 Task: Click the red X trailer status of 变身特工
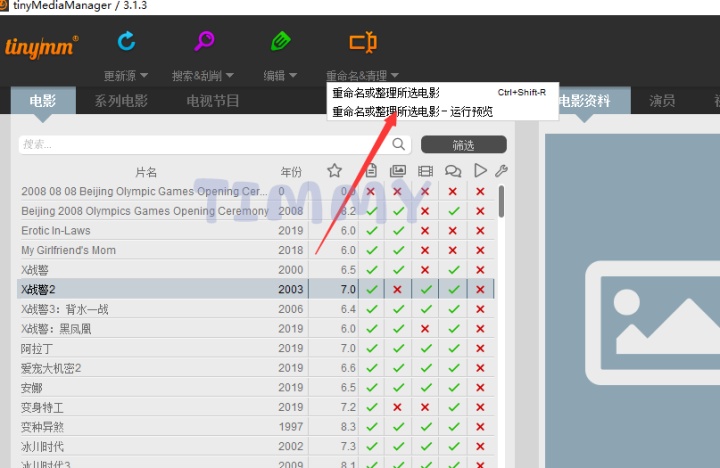[425, 407]
